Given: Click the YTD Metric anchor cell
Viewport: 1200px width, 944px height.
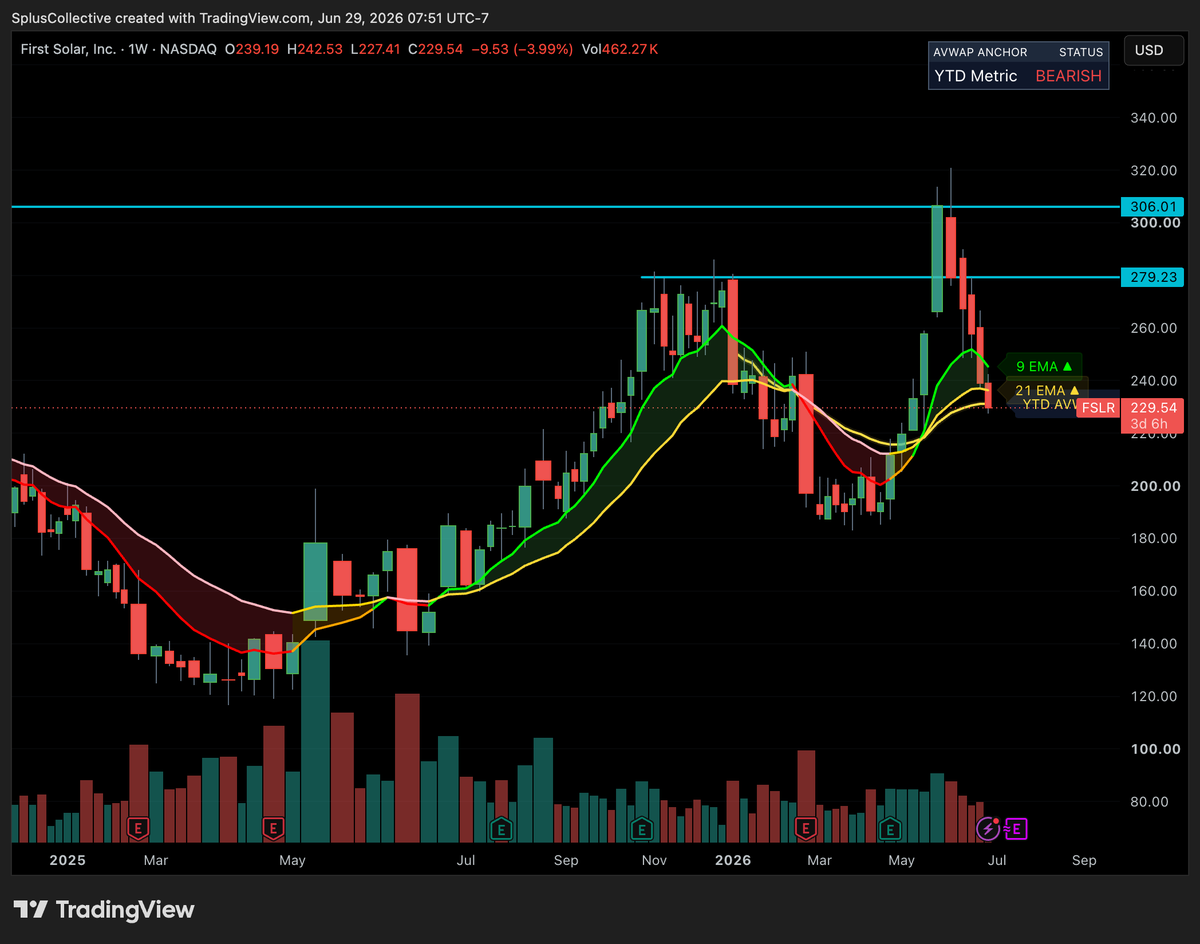Looking at the screenshot, I should pos(976,76).
